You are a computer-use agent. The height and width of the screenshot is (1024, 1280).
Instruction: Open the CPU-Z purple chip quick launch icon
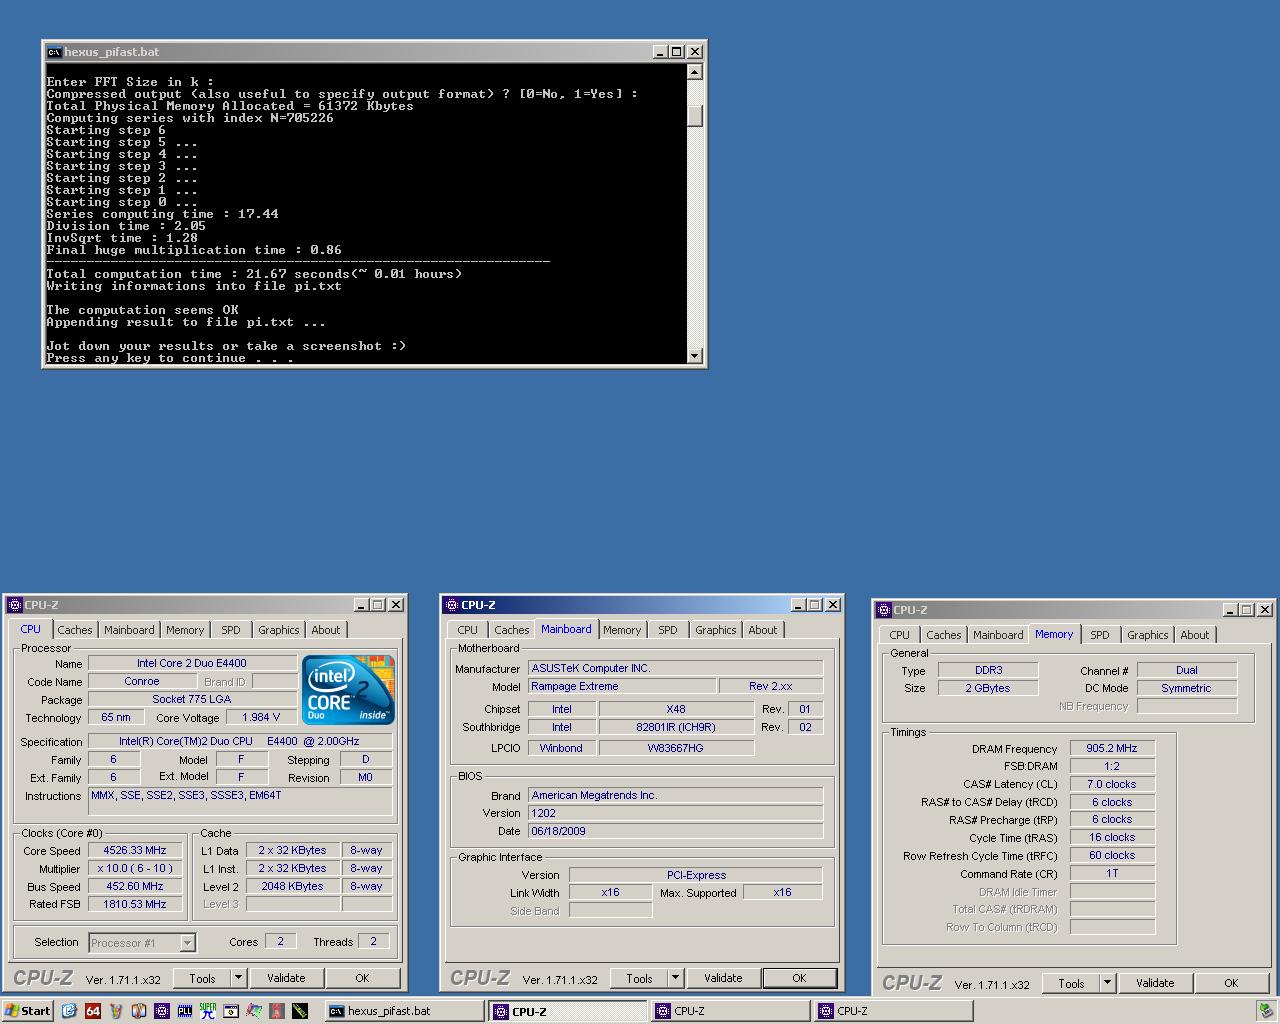click(x=162, y=1011)
